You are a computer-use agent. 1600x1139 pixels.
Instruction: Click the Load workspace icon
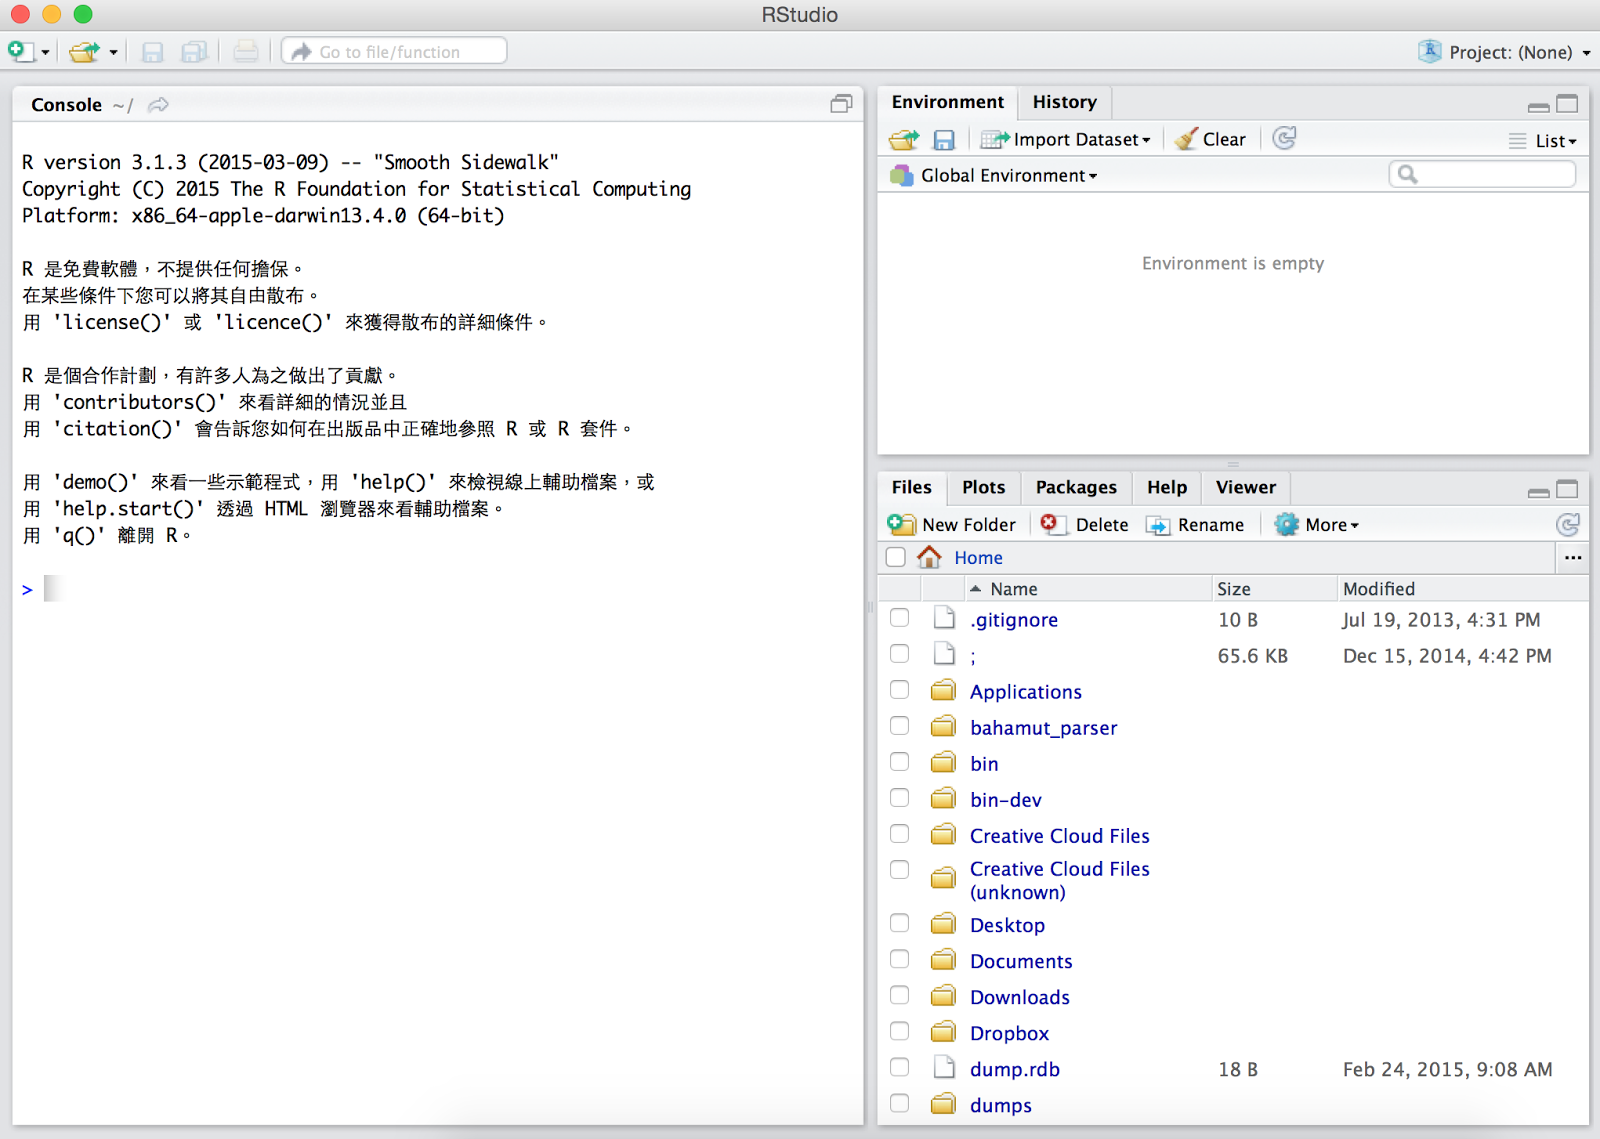pos(904,140)
